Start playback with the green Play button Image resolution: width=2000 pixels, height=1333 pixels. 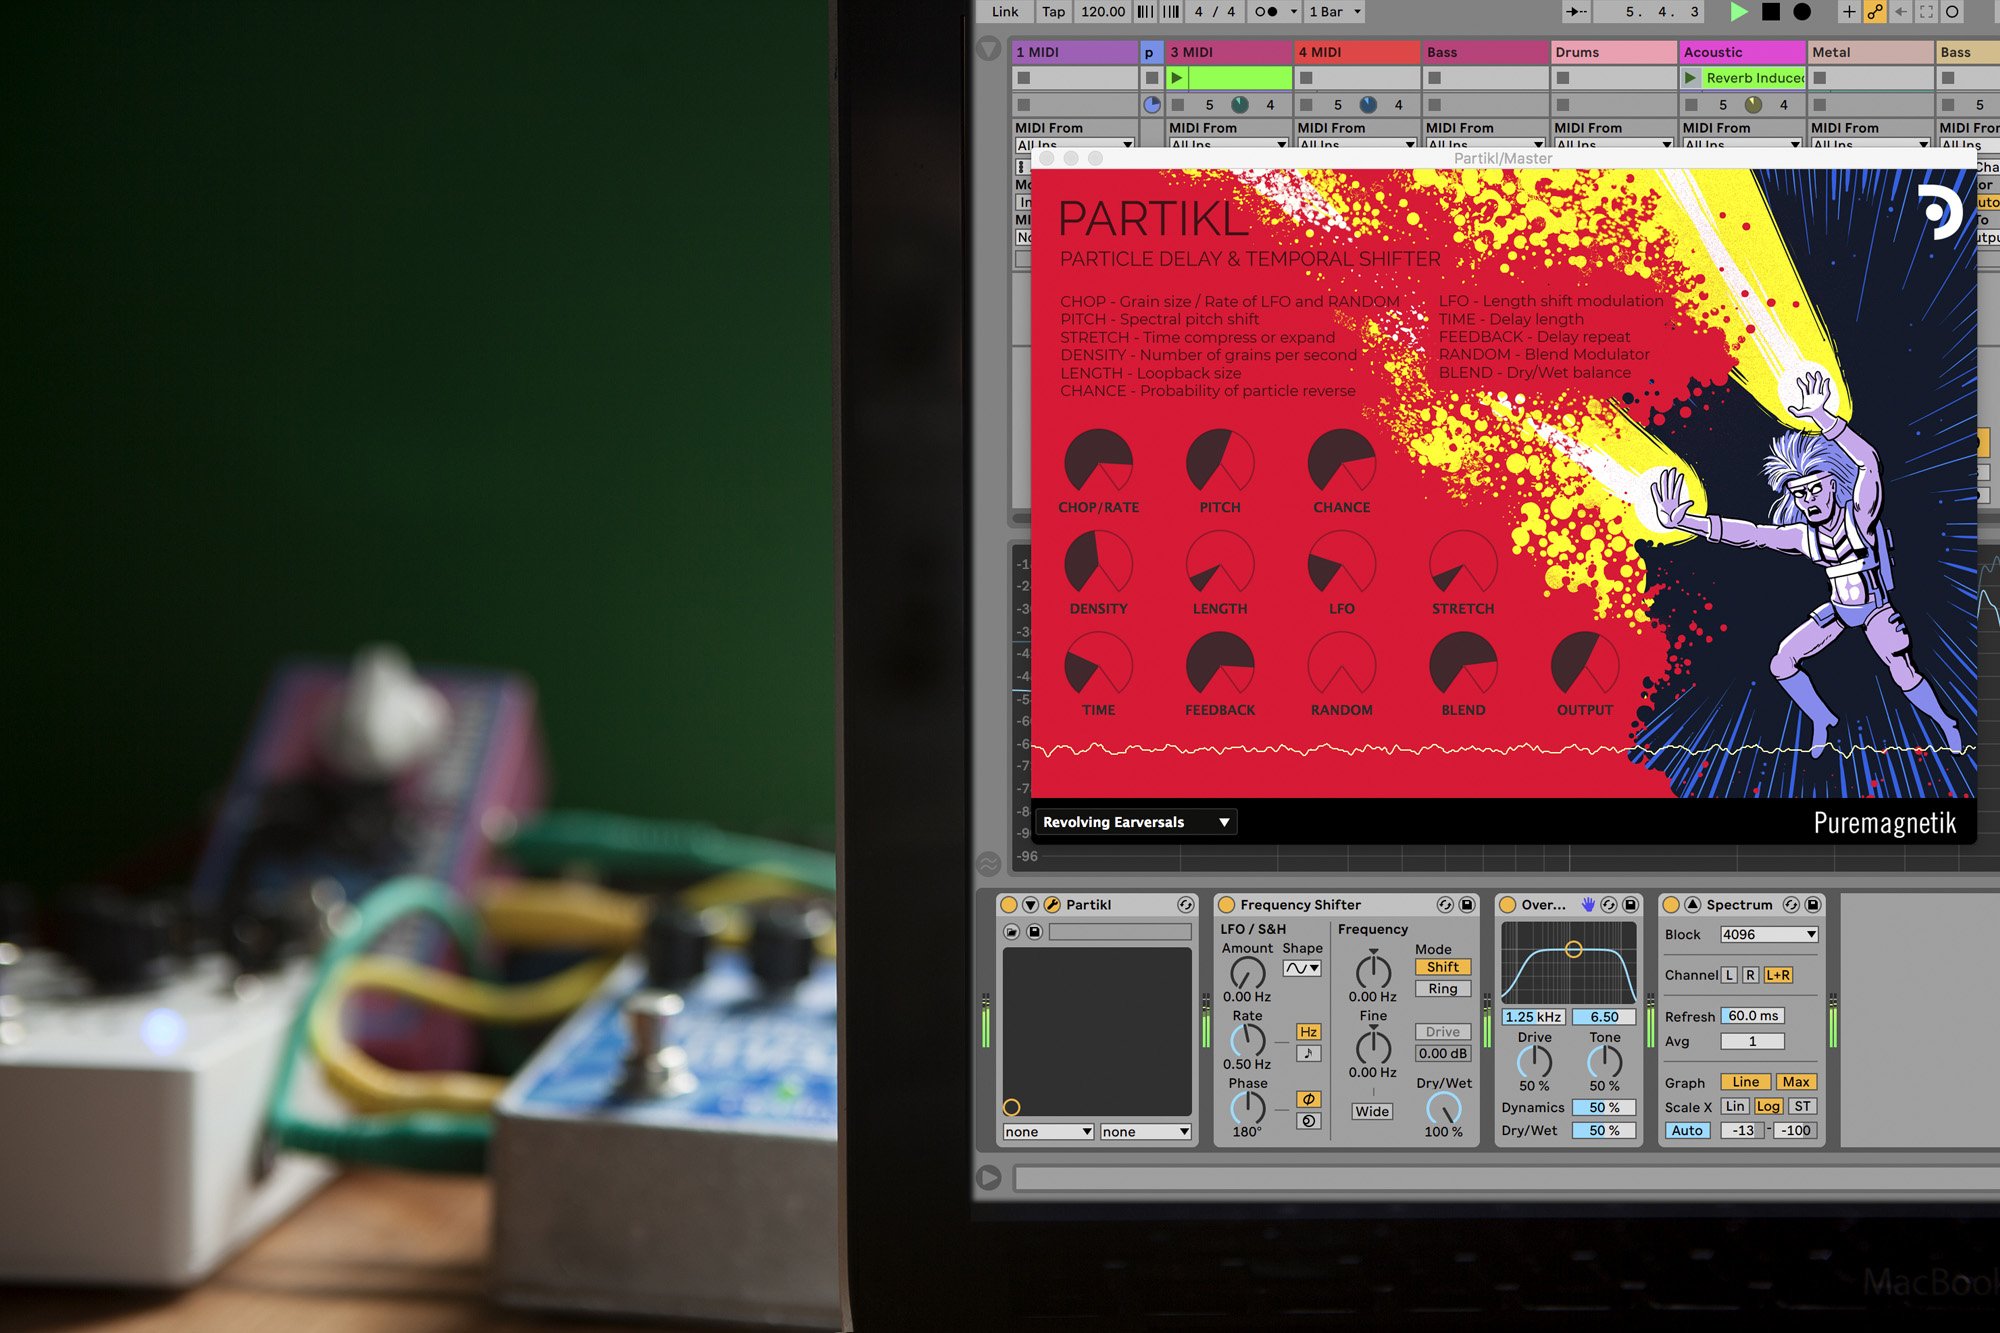1739,12
